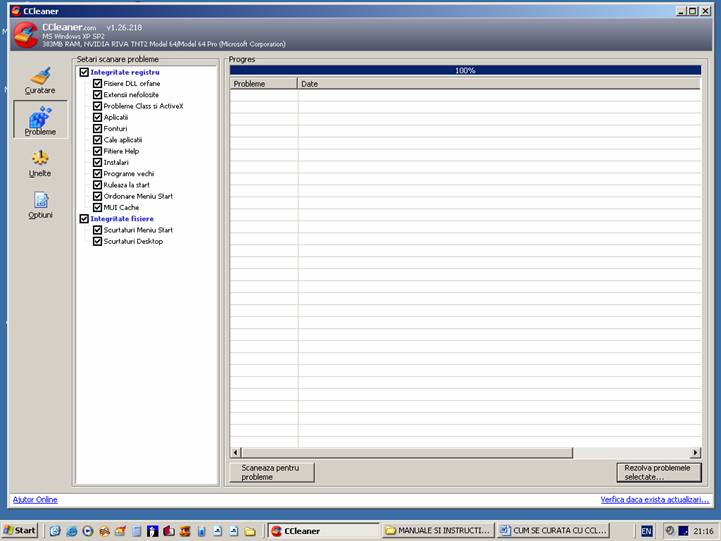
Task: Open the Optiuni settings section
Action: (40, 205)
